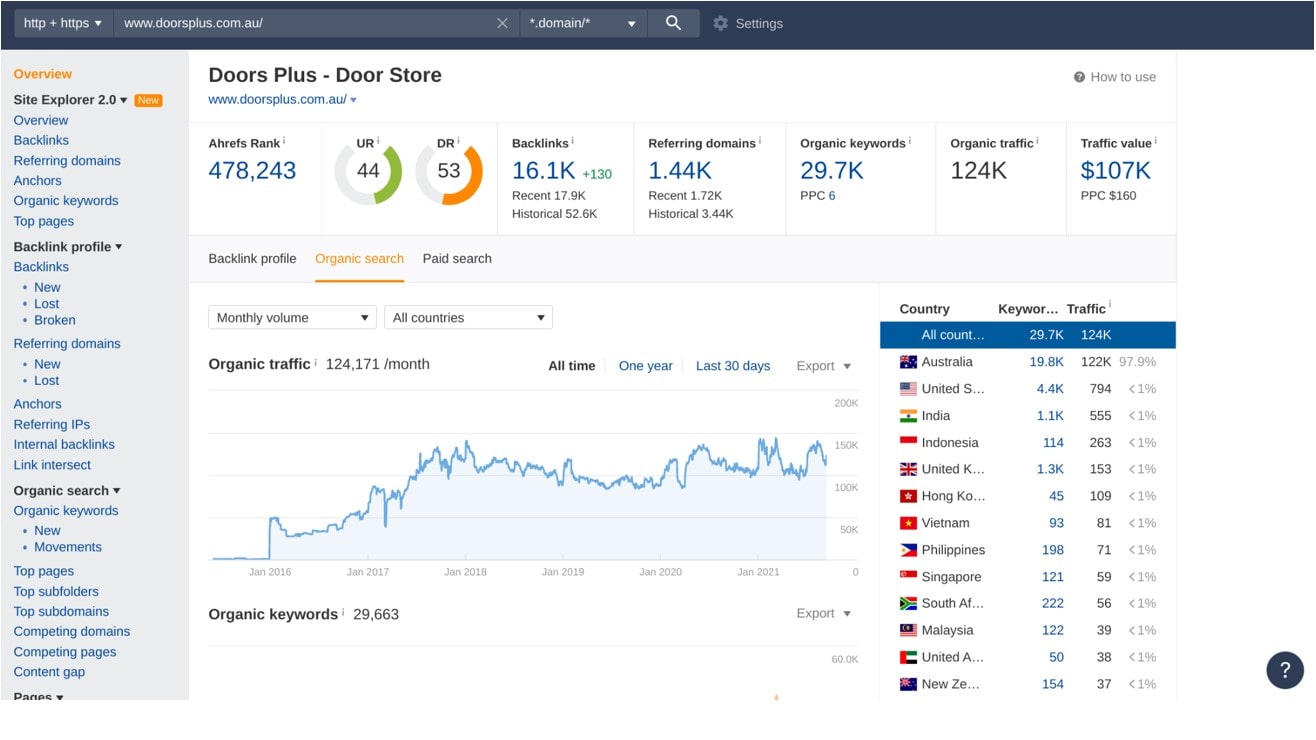The height and width of the screenshot is (740, 1316).
Task: Click the Hong Kong flag icon
Action: (908, 496)
